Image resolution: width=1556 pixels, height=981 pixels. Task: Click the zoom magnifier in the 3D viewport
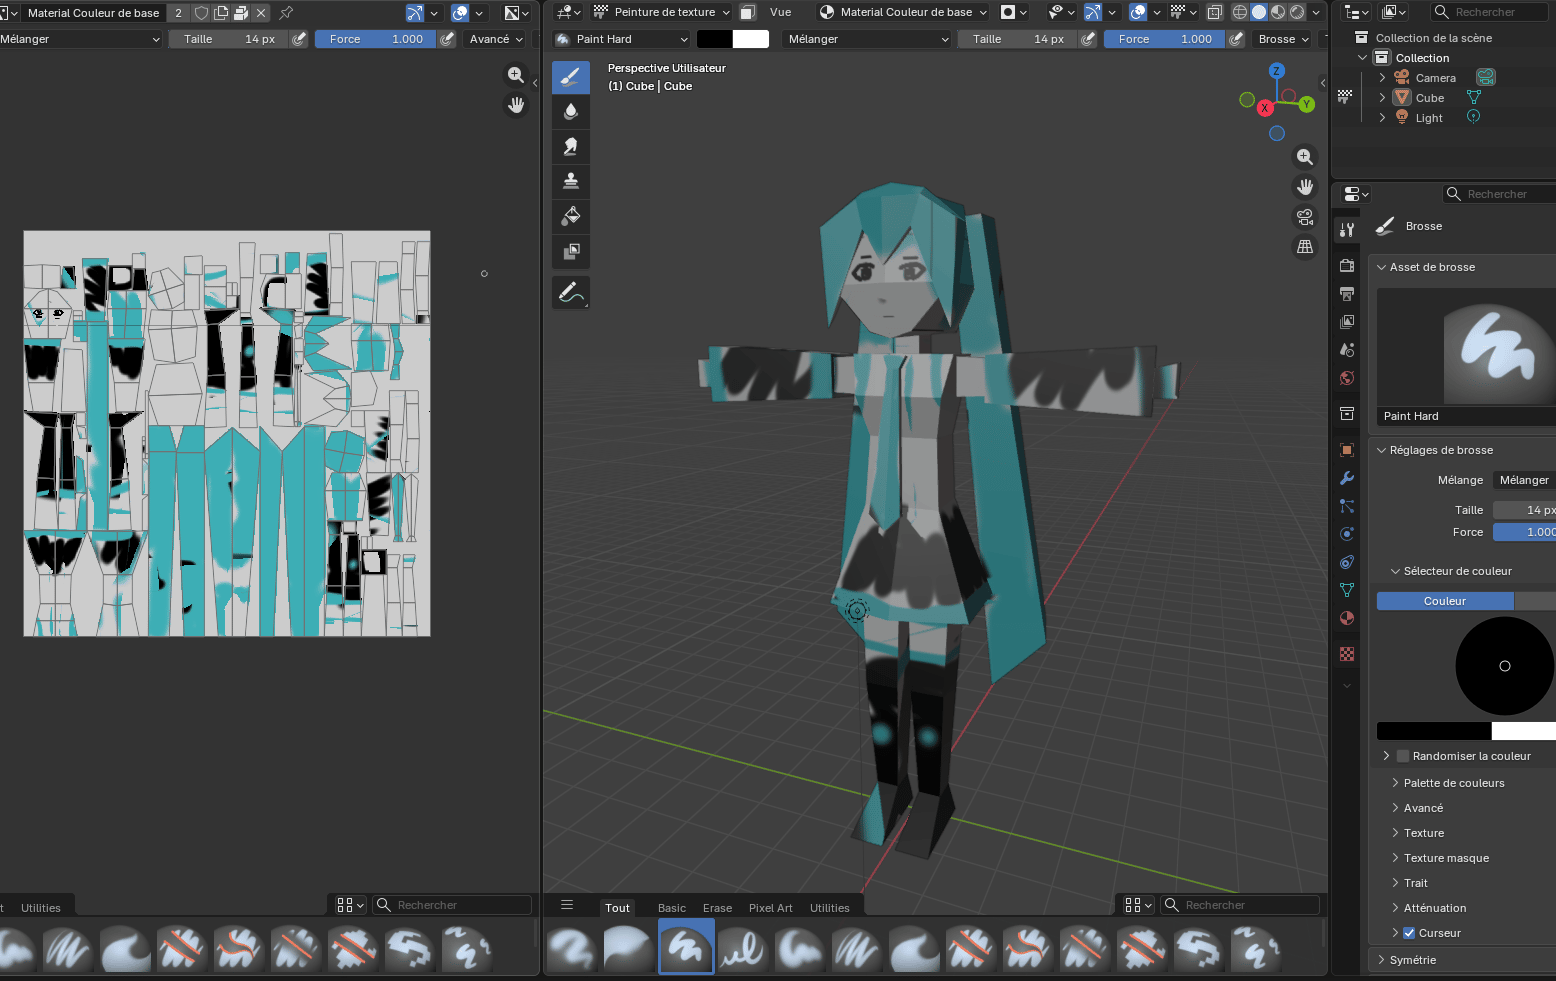pyautogui.click(x=1305, y=157)
